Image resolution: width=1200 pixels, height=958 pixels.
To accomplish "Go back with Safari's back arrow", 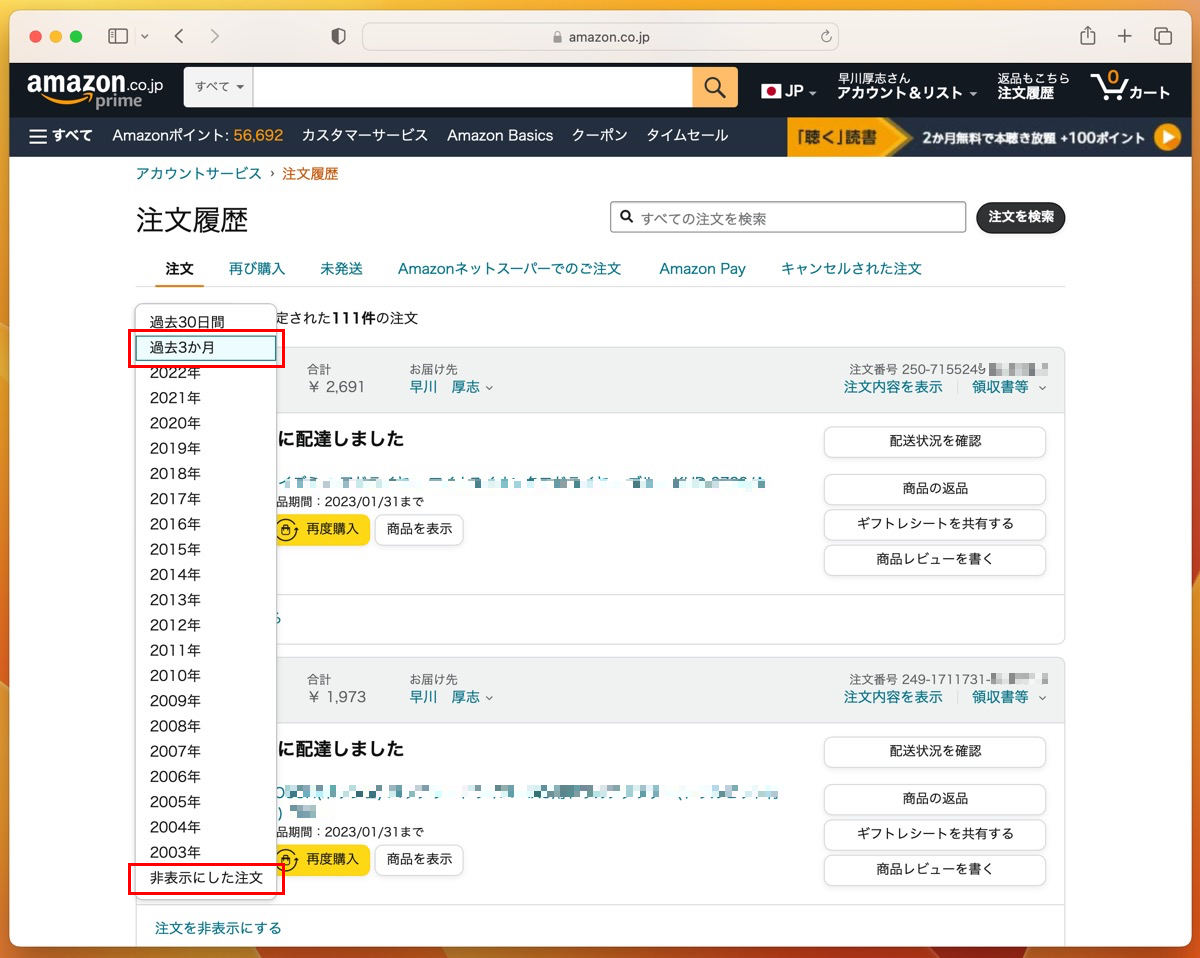I will coord(179,36).
